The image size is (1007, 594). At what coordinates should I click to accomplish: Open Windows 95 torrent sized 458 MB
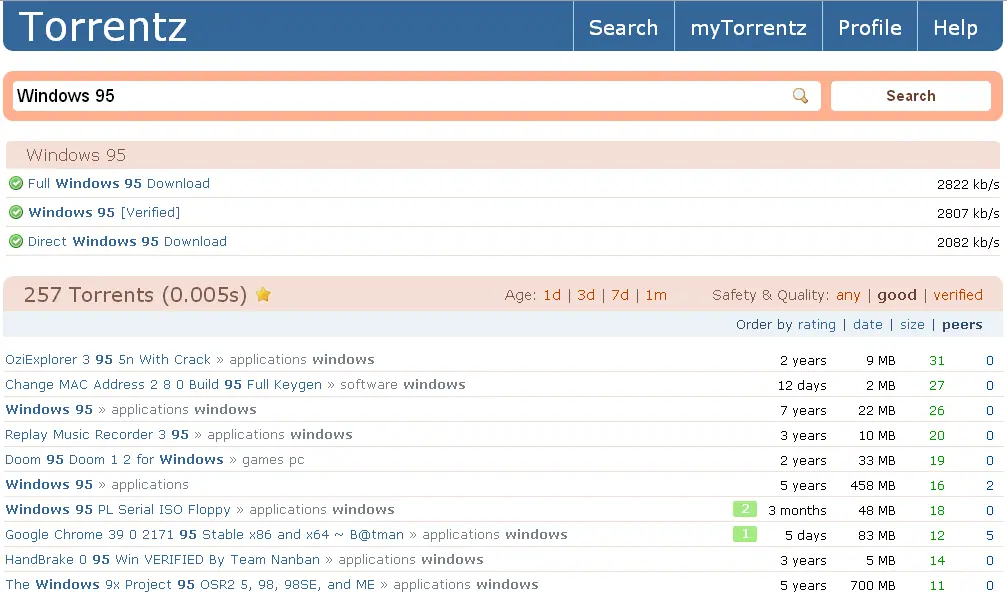(49, 485)
